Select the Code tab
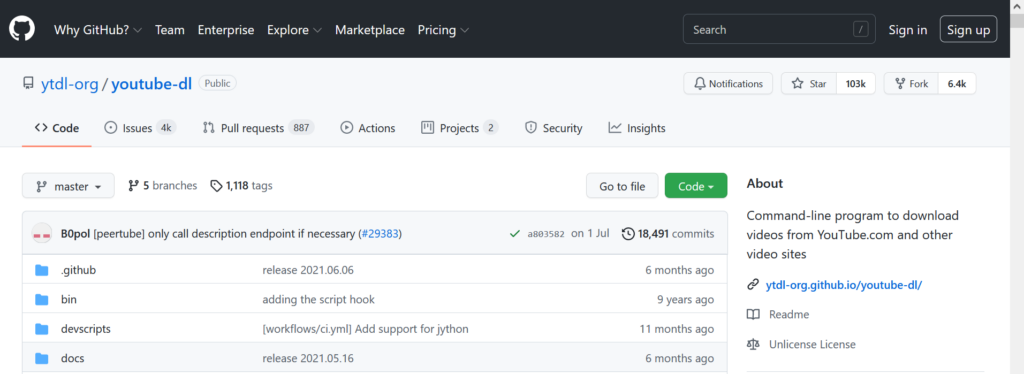The height and width of the screenshot is (374, 1024). pos(57,128)
